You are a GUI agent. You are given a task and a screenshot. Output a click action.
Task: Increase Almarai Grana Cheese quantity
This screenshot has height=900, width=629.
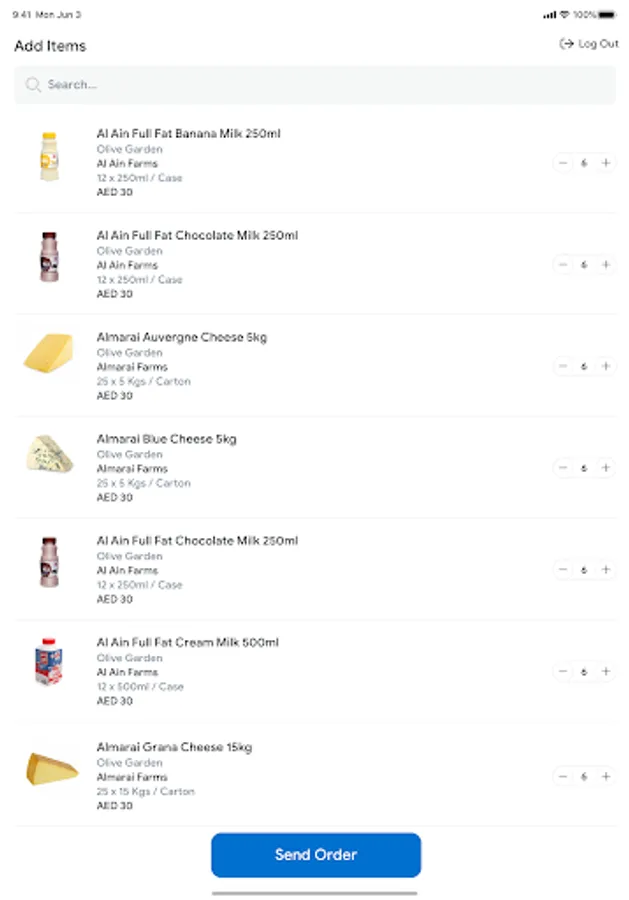coord(605,776)
